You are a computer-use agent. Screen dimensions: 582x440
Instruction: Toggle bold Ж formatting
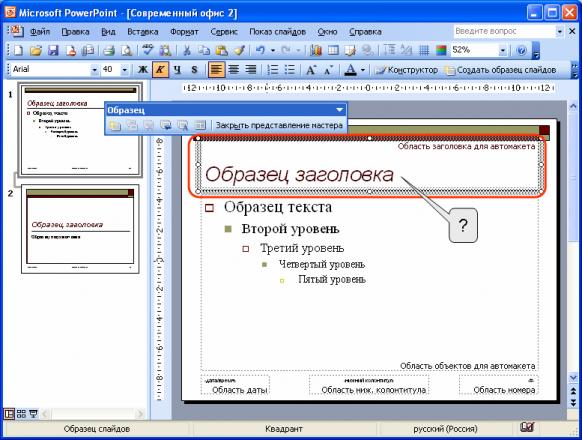(x=143, y=69)
